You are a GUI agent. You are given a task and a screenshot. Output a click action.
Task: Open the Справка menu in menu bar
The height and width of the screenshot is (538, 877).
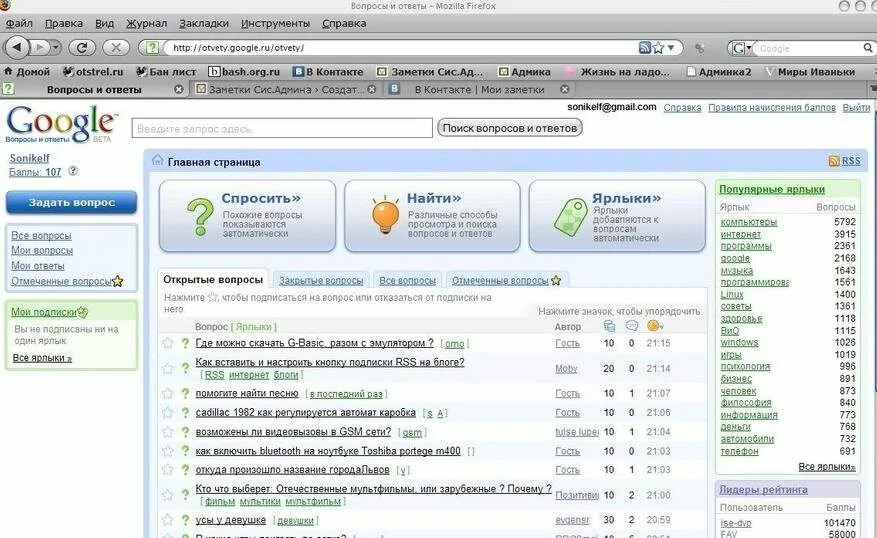pyautogui.click(x=344, y=23)
